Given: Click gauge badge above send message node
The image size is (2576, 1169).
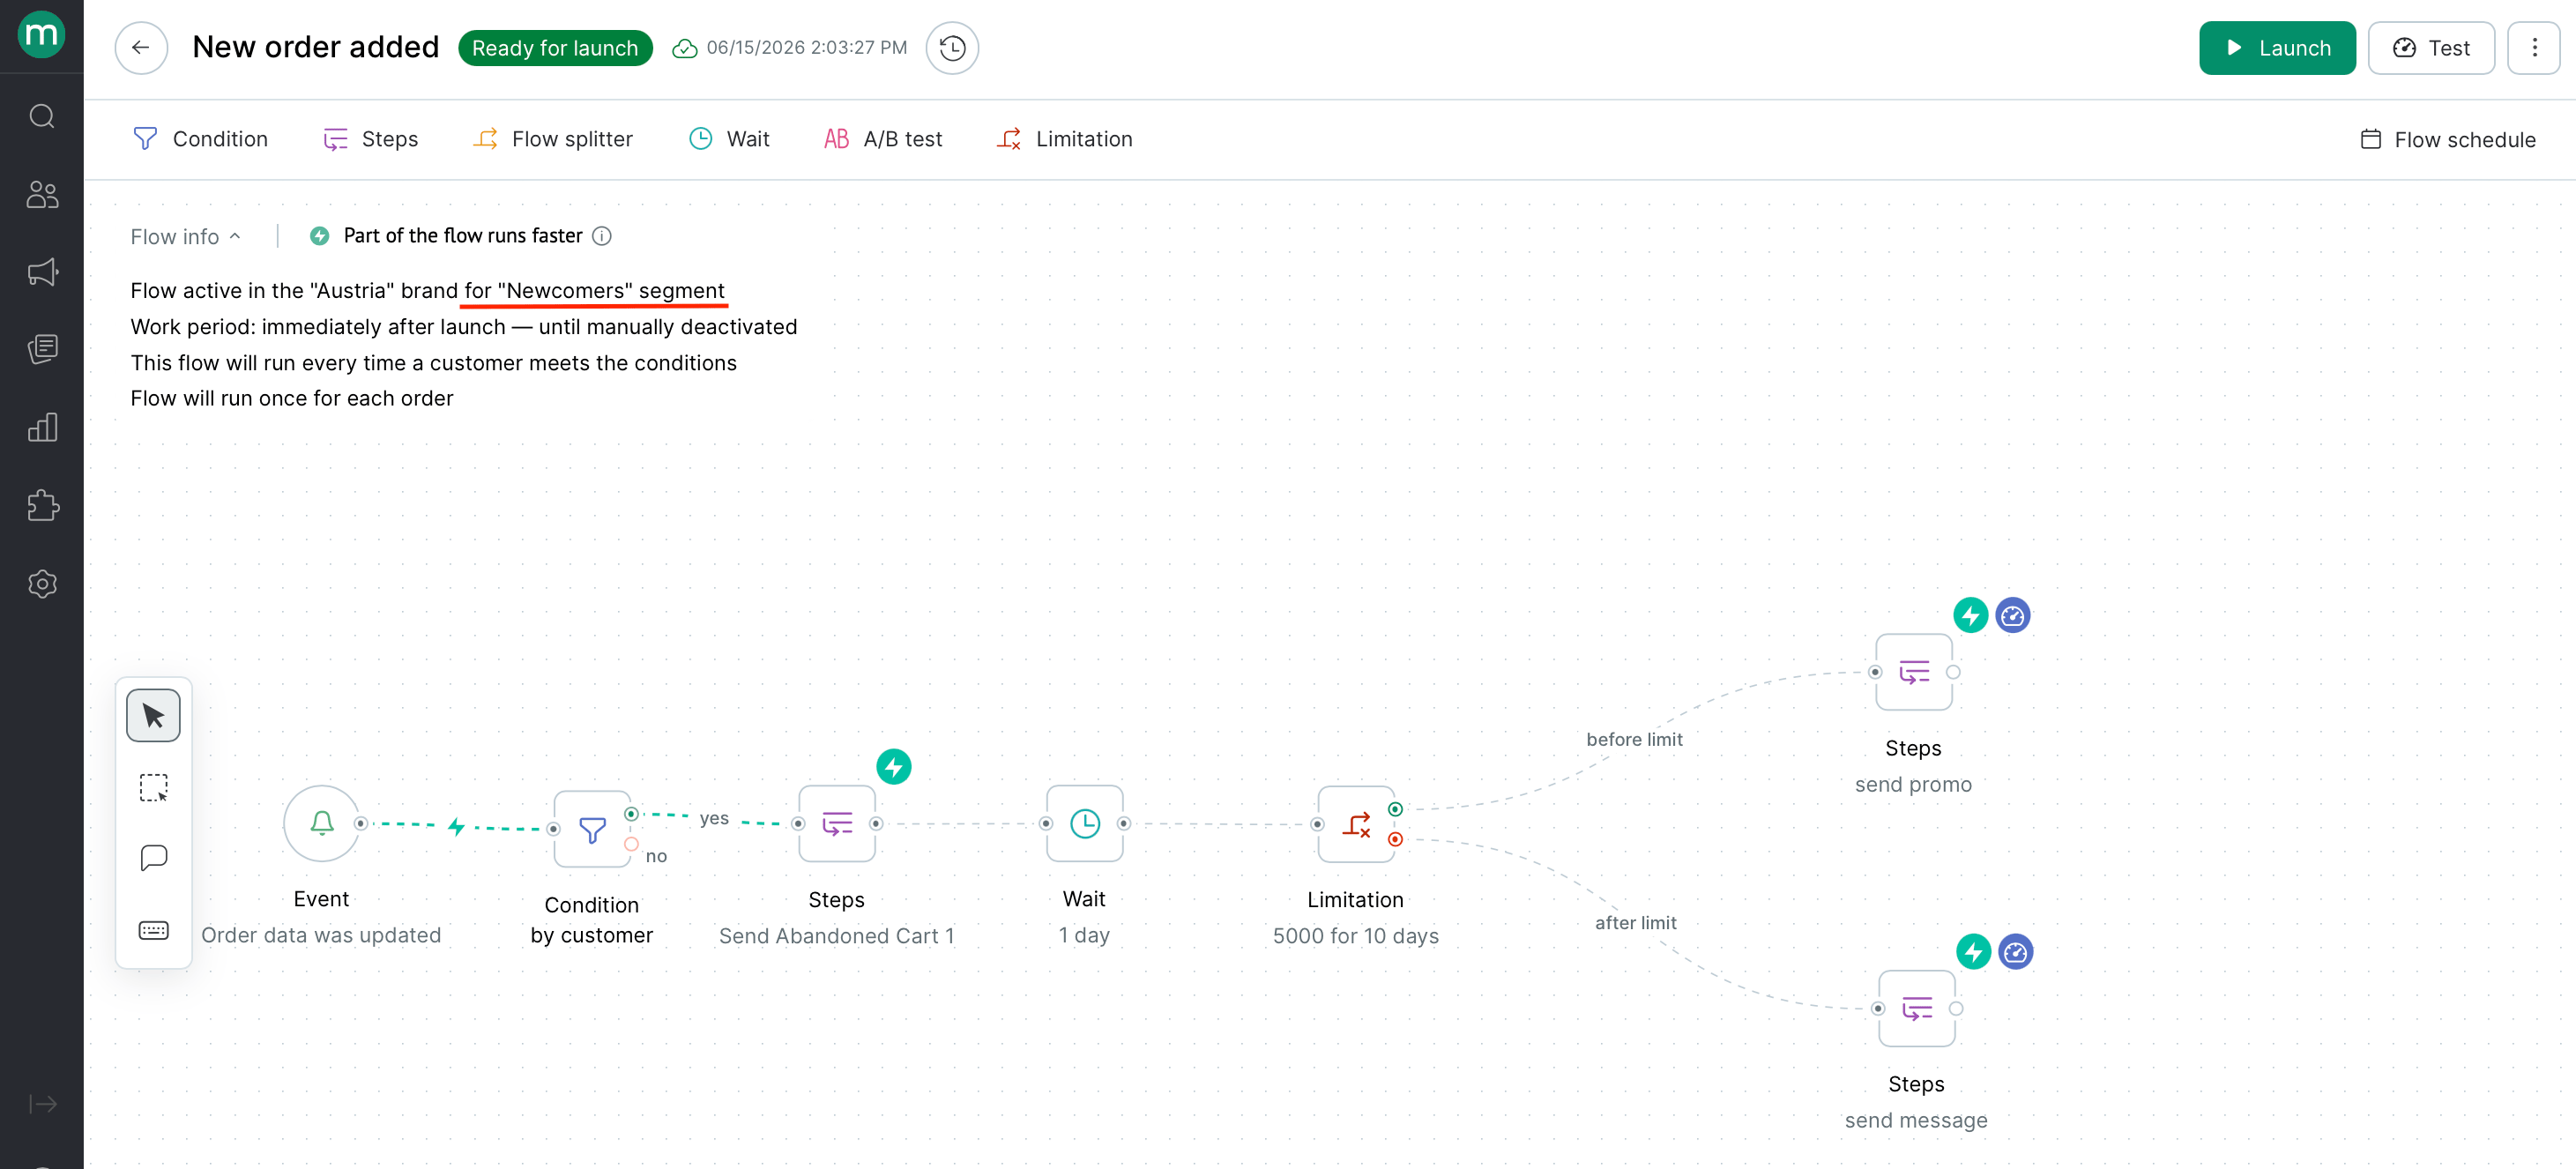Looking at the screenshot, I should click(2016, 952).
